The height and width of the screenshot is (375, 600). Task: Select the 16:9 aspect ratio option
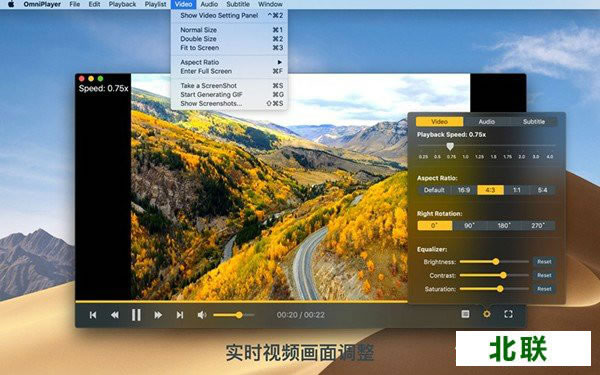pos(464,190)
